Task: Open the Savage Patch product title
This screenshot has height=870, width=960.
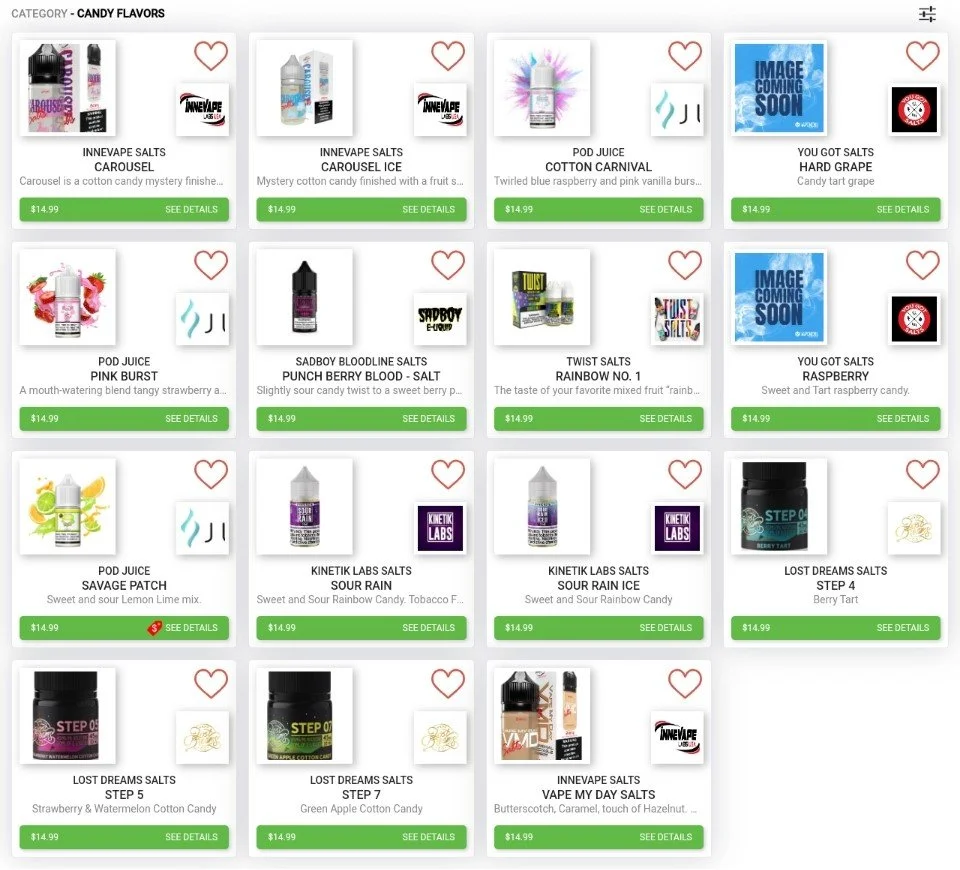Action: 124,585
